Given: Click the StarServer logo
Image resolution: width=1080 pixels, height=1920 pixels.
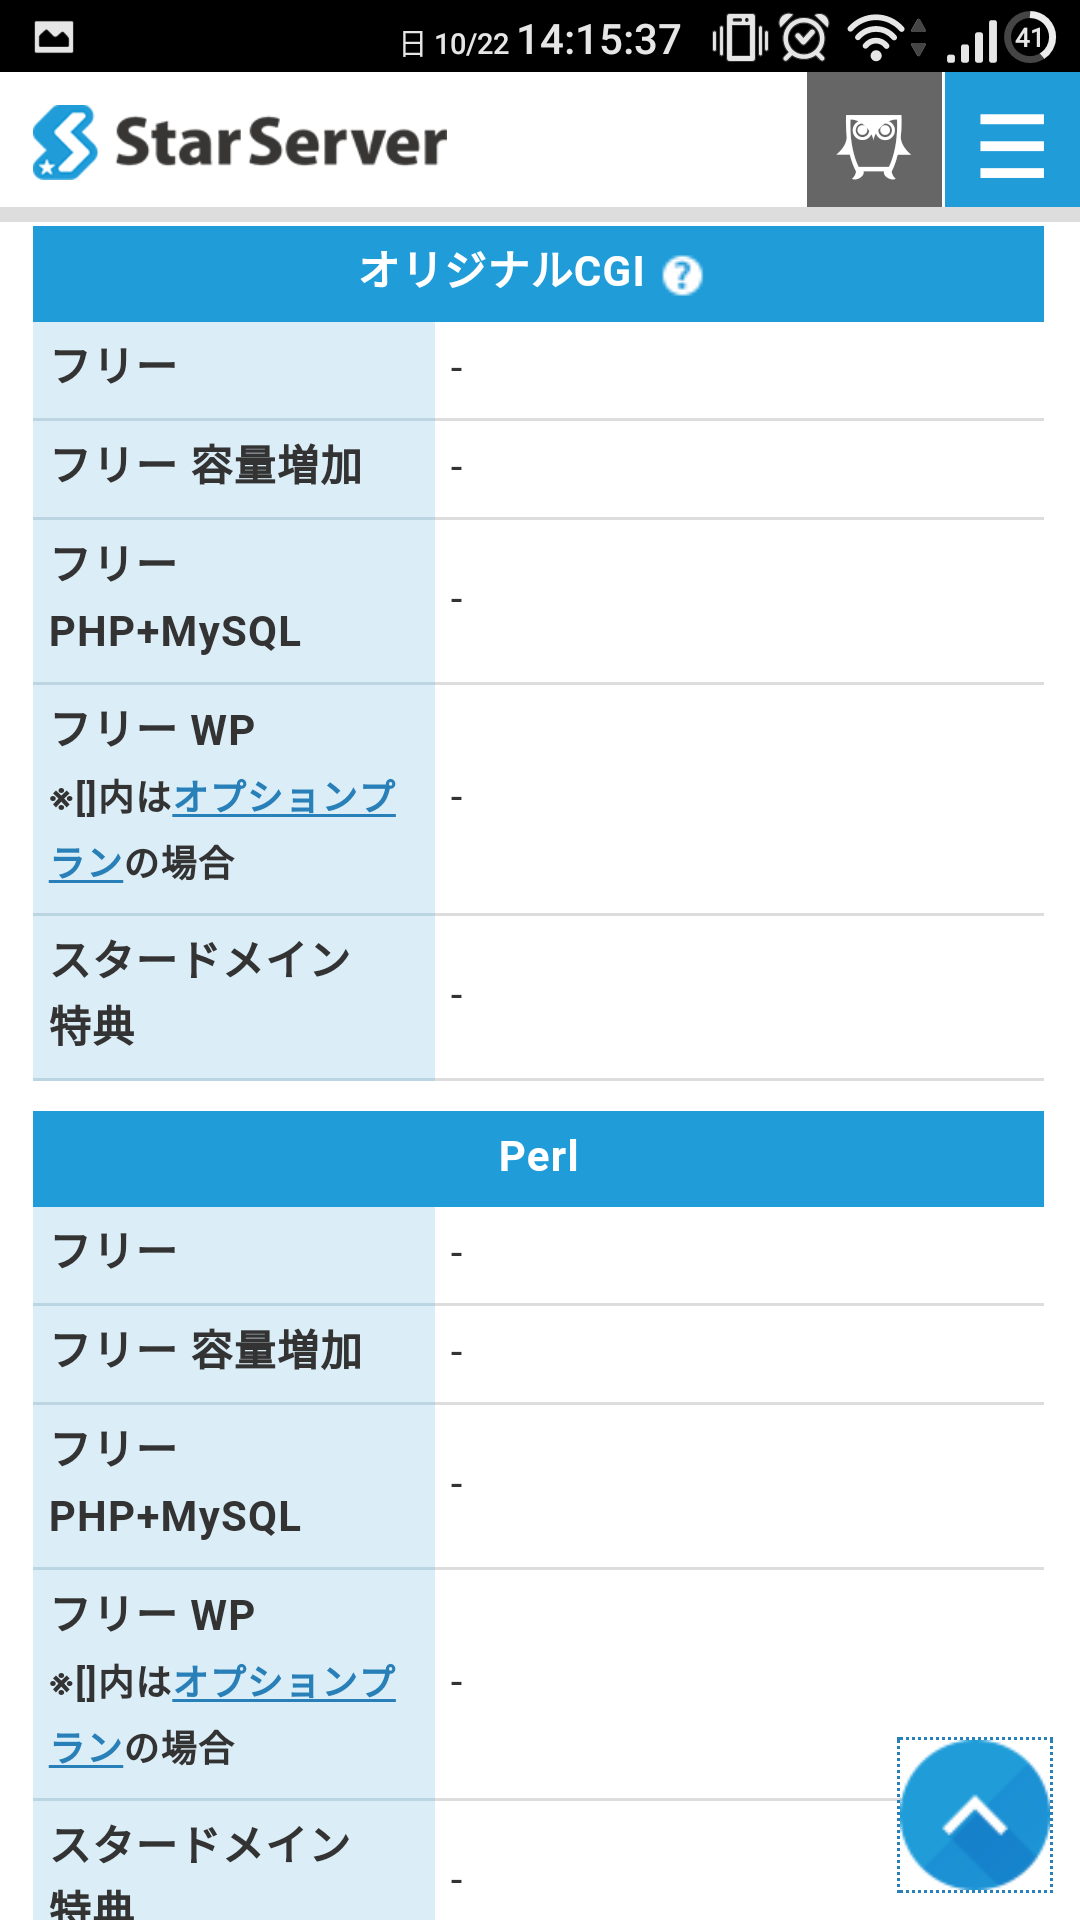Looking at the screenshot, I should 240,142.
